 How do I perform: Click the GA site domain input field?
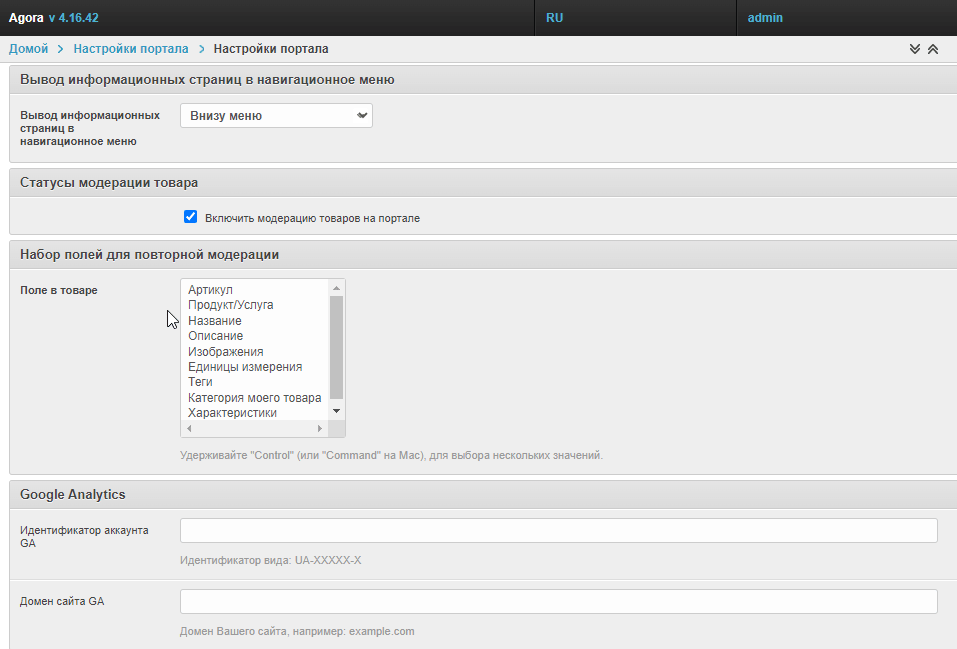click(x=558, y=601)
